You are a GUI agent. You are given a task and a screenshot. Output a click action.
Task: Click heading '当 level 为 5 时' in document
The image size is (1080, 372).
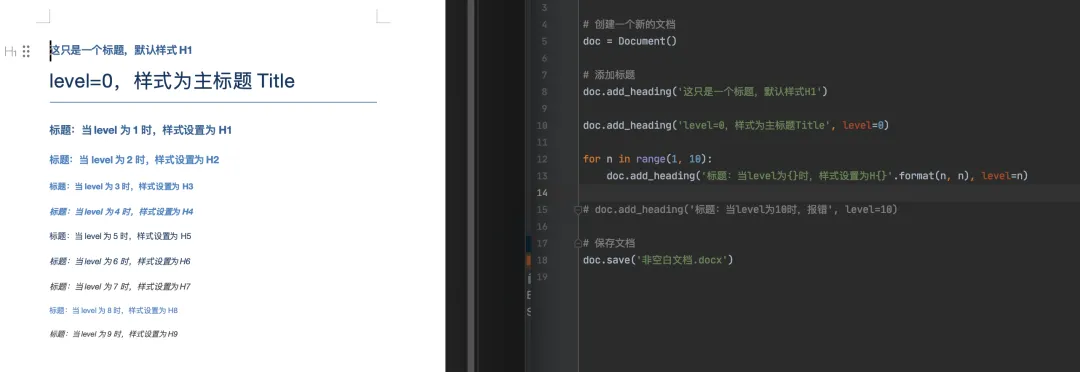coord(121,236)
